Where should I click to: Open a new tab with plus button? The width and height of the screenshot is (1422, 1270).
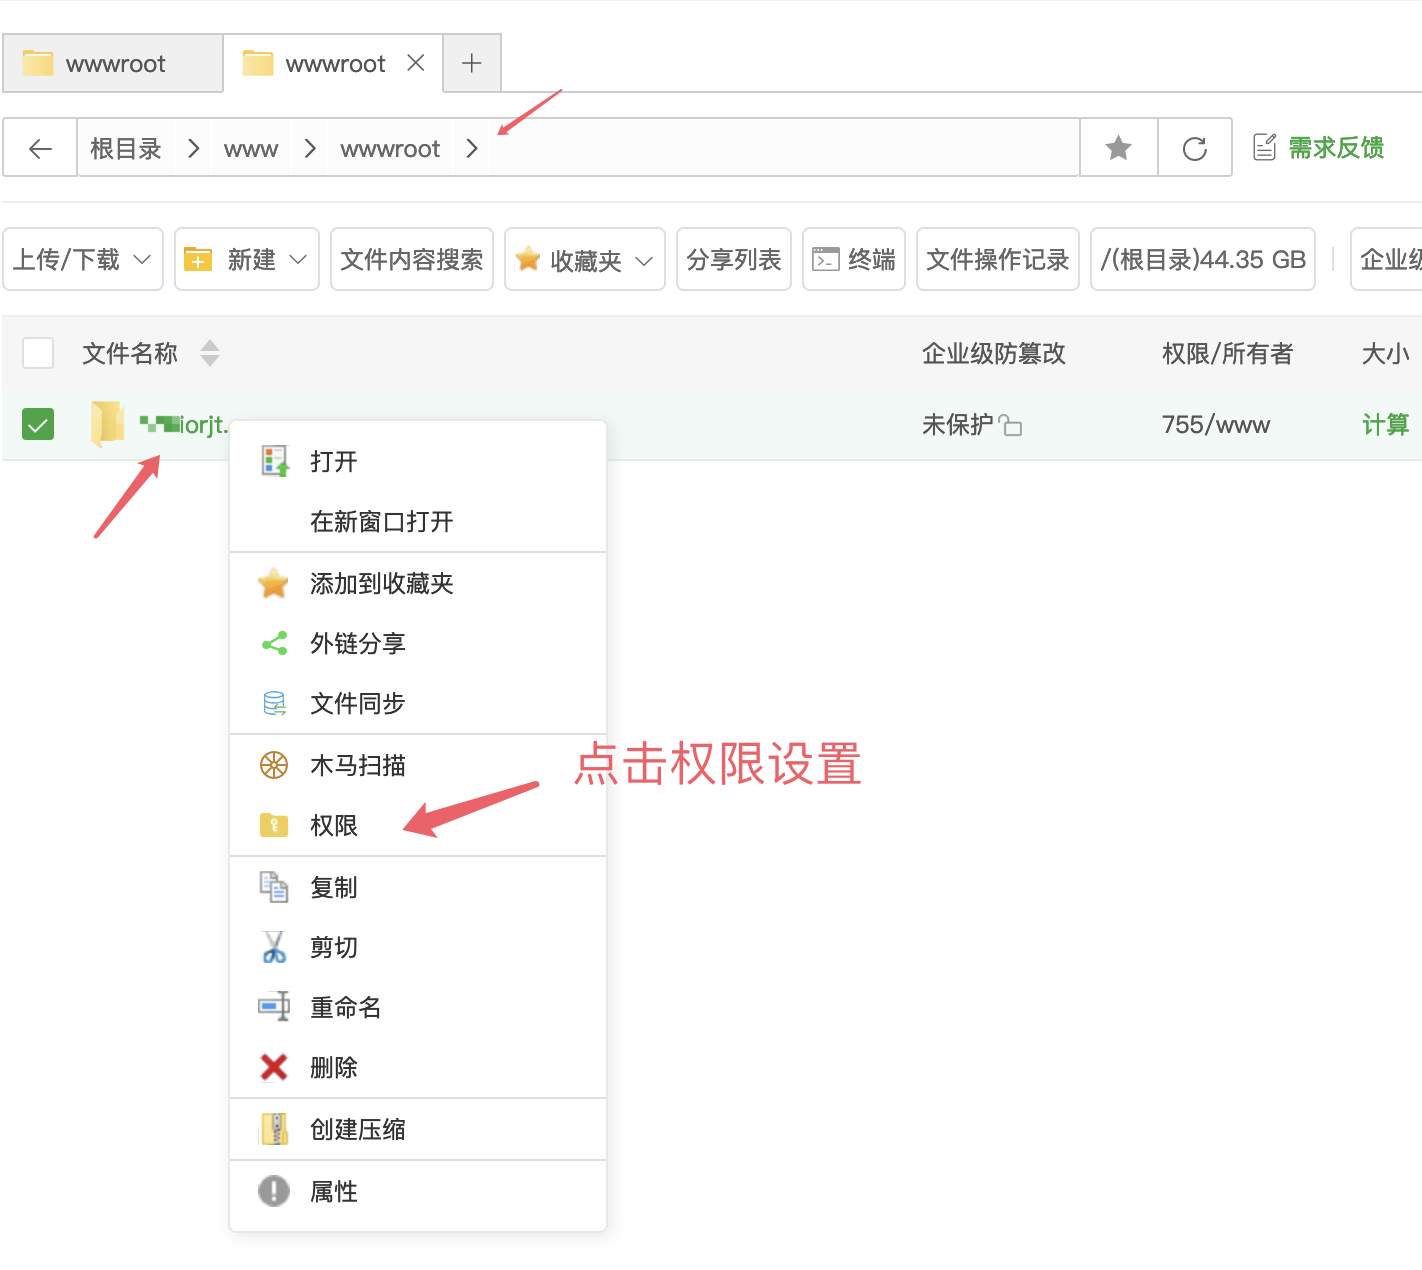(472, 63)
